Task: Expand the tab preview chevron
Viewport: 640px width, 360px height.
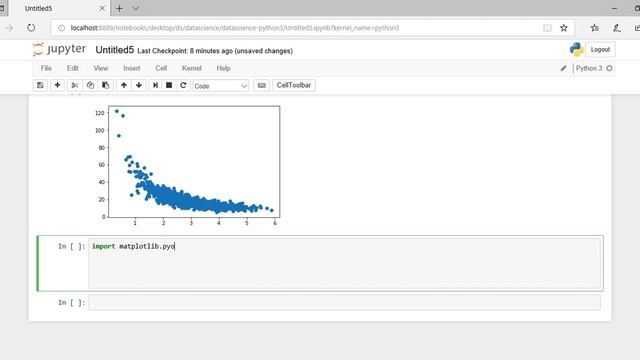Action: point(136,8)
